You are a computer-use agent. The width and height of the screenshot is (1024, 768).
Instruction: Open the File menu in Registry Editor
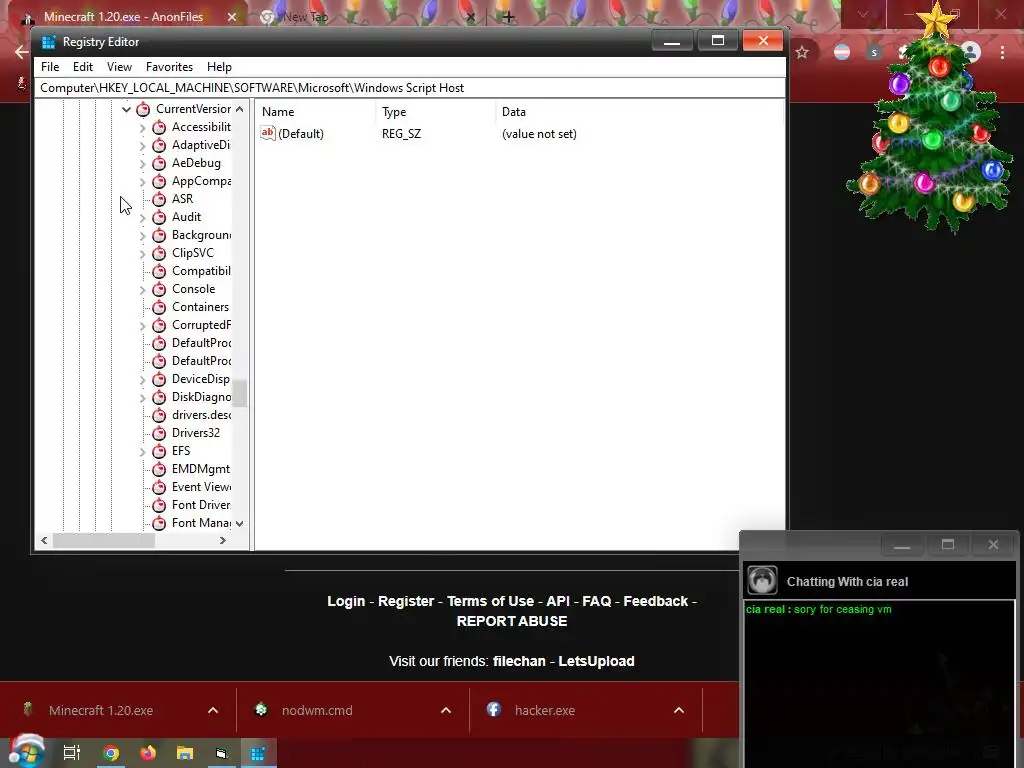[50, 67]
